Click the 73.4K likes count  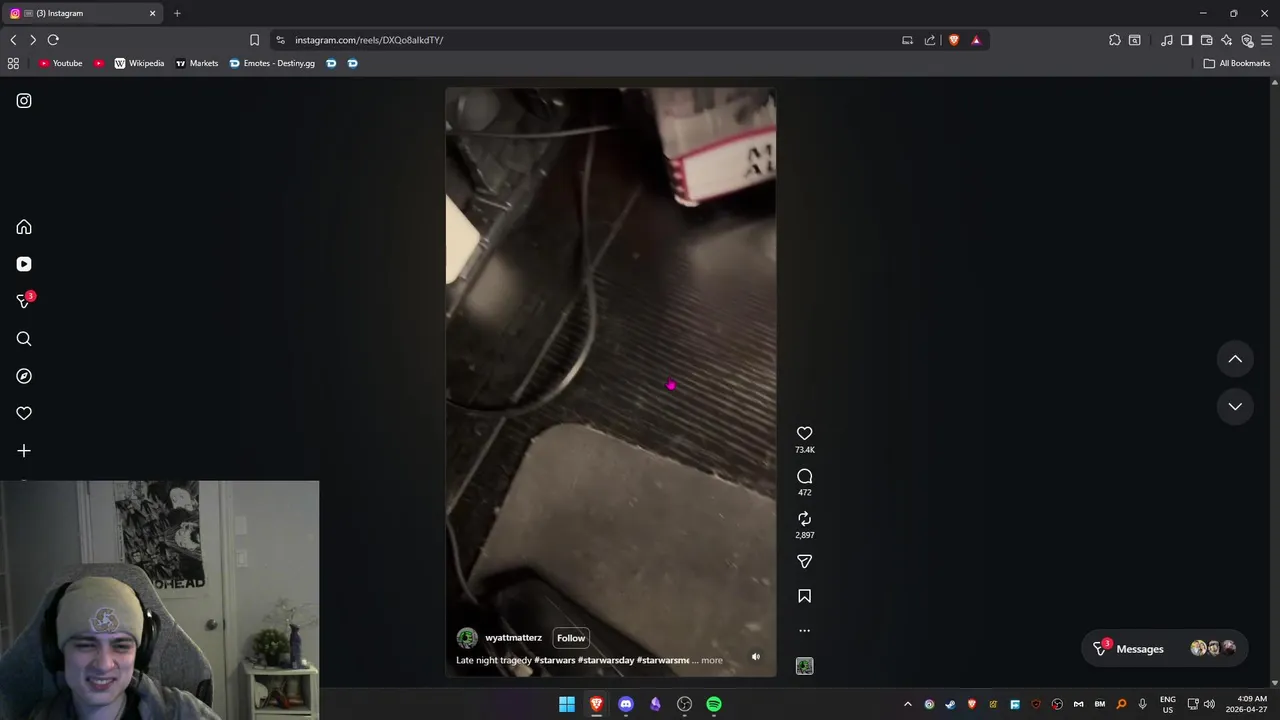(804, 450)
